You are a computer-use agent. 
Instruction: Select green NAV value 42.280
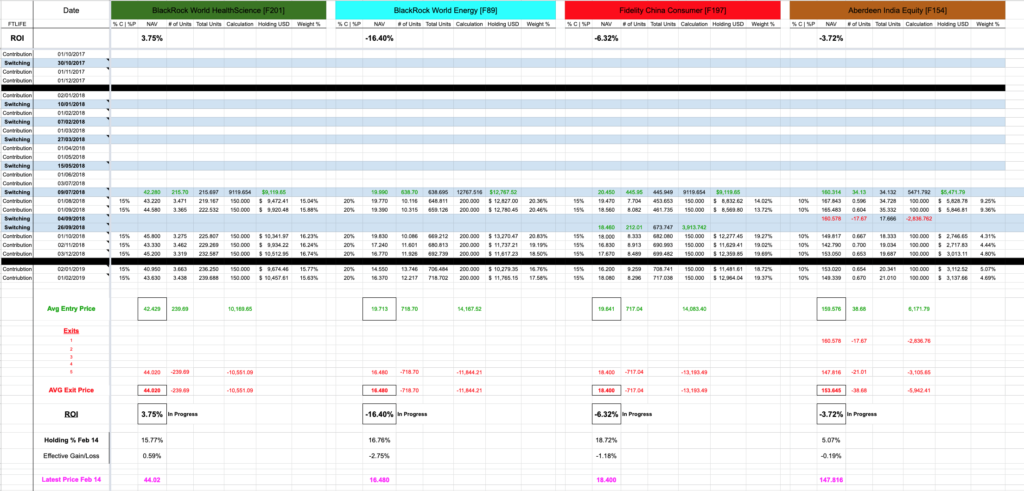coord(152,193)
